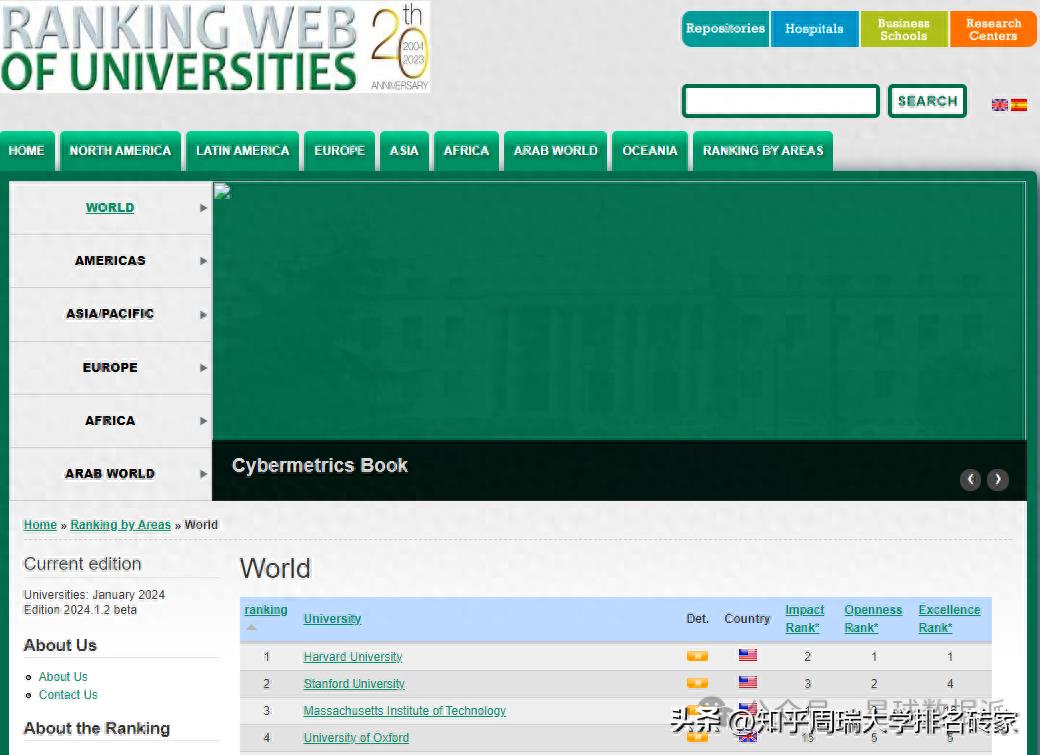Open the Massachusetts Institute of Technology link
Image resolution: width=1040 pixels, height=755 pixels.
(404, 711)
